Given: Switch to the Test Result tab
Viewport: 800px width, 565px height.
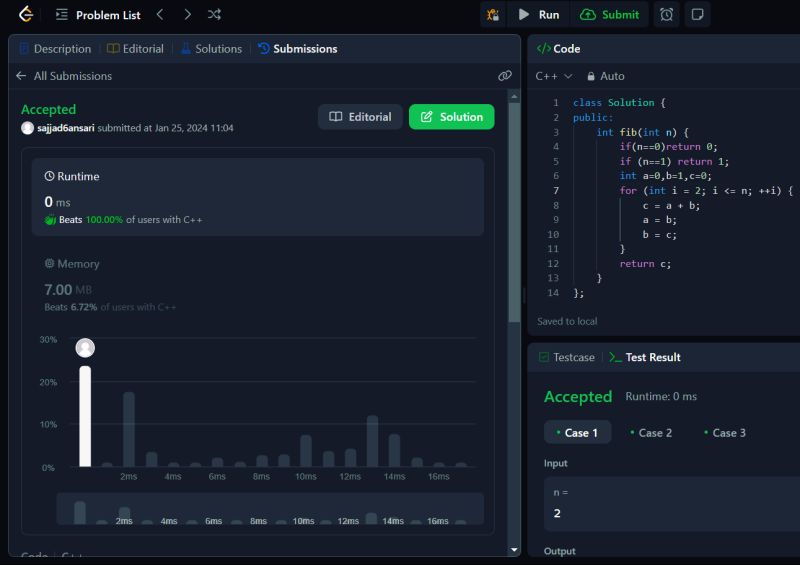Looking at the screenshot, I should (645, 357).
